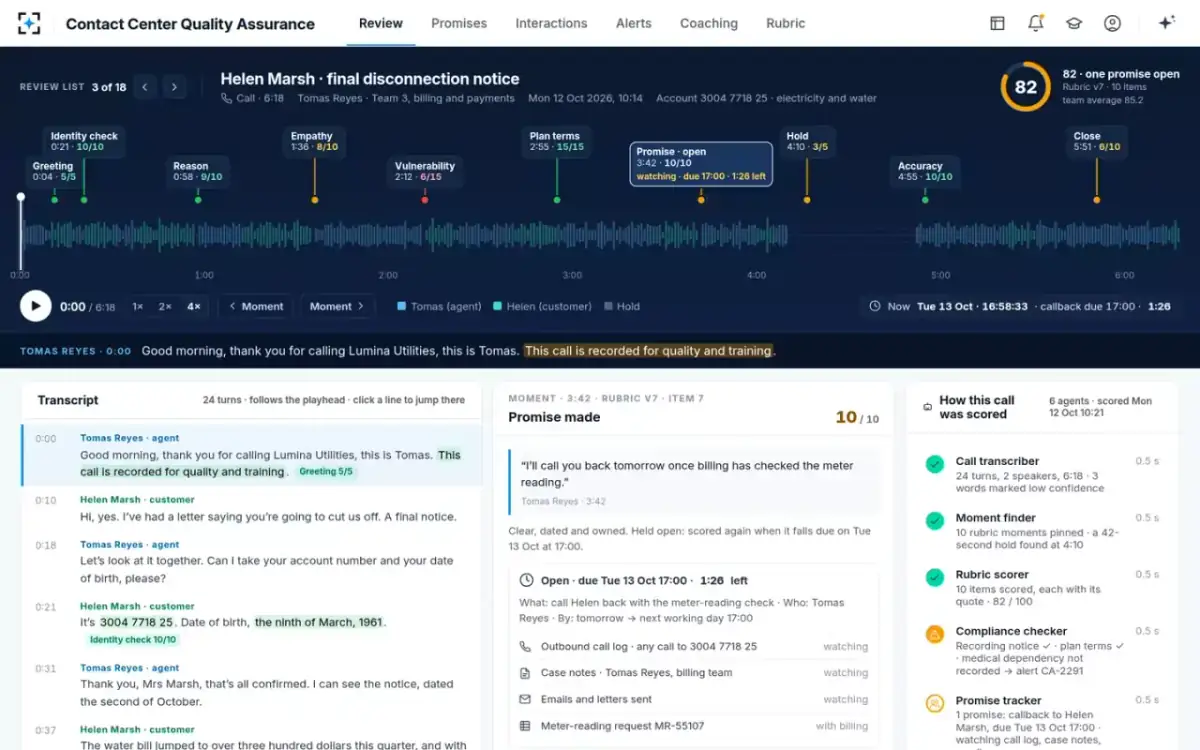The height and width of the screenshot is (750, 1200).
Task: Switch to the Review tab
Action: tap(381, 23)
